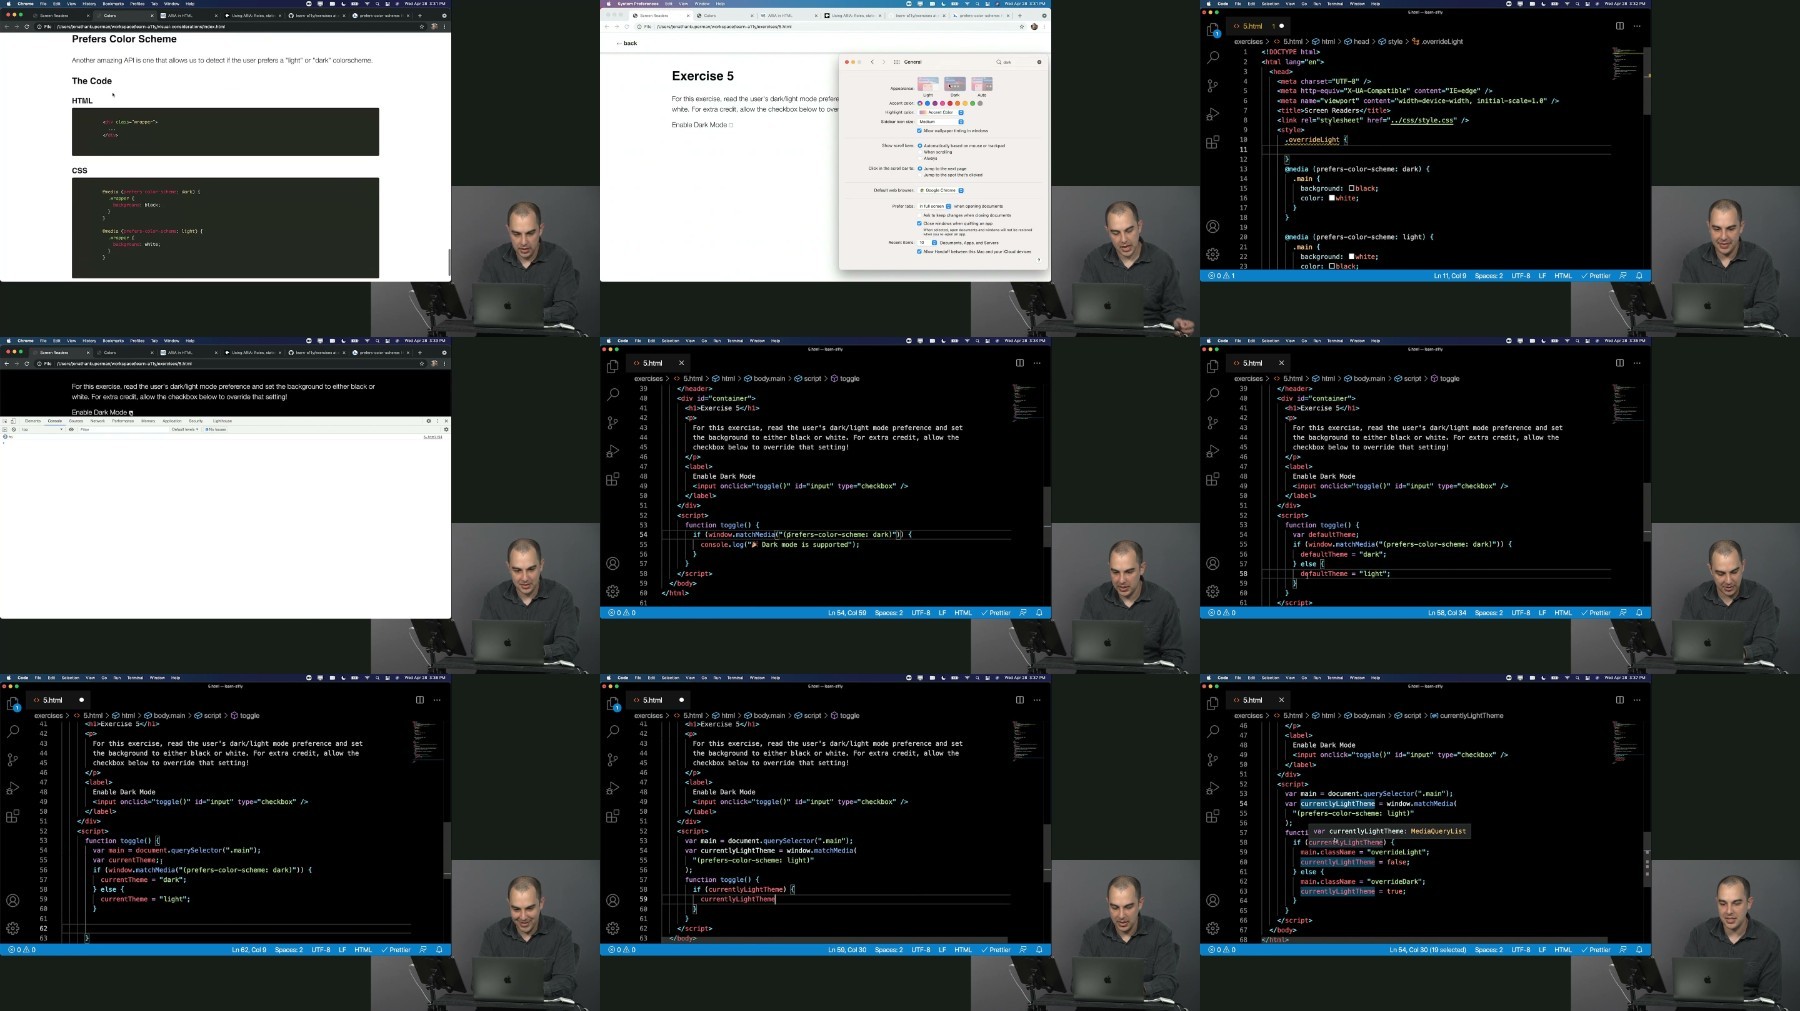The image size is (1800, 1011).
Task: Reload the page in the Chrome frame with DevTools
Action: tap(27, 363)
